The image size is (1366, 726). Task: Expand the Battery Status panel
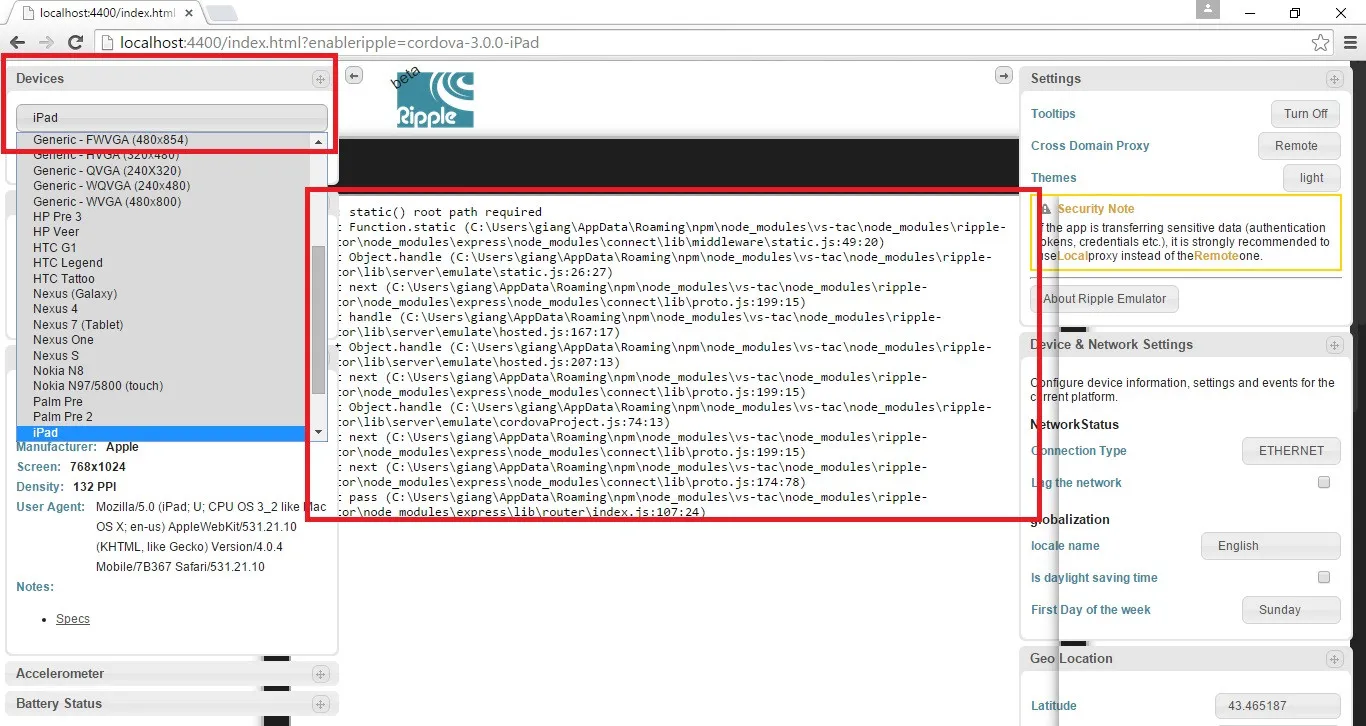pyautogui.click(x=172, y=704)
